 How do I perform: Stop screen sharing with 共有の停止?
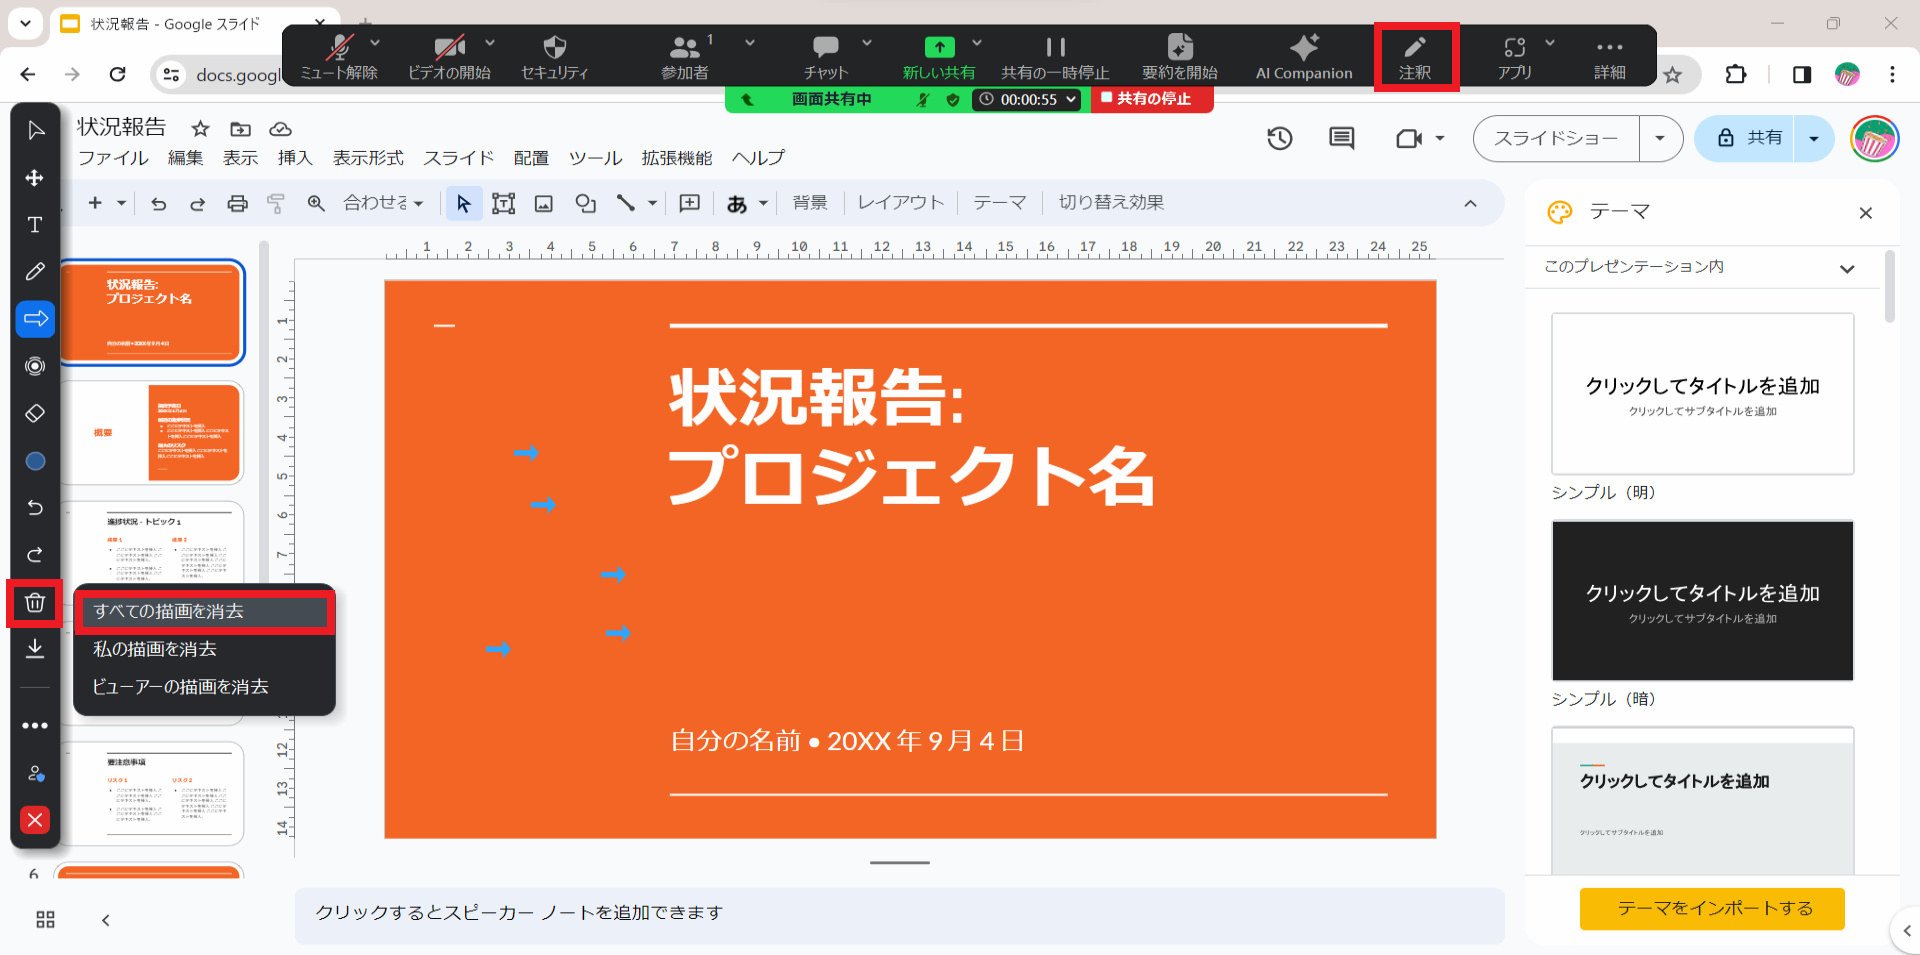tap(1151, 99)
